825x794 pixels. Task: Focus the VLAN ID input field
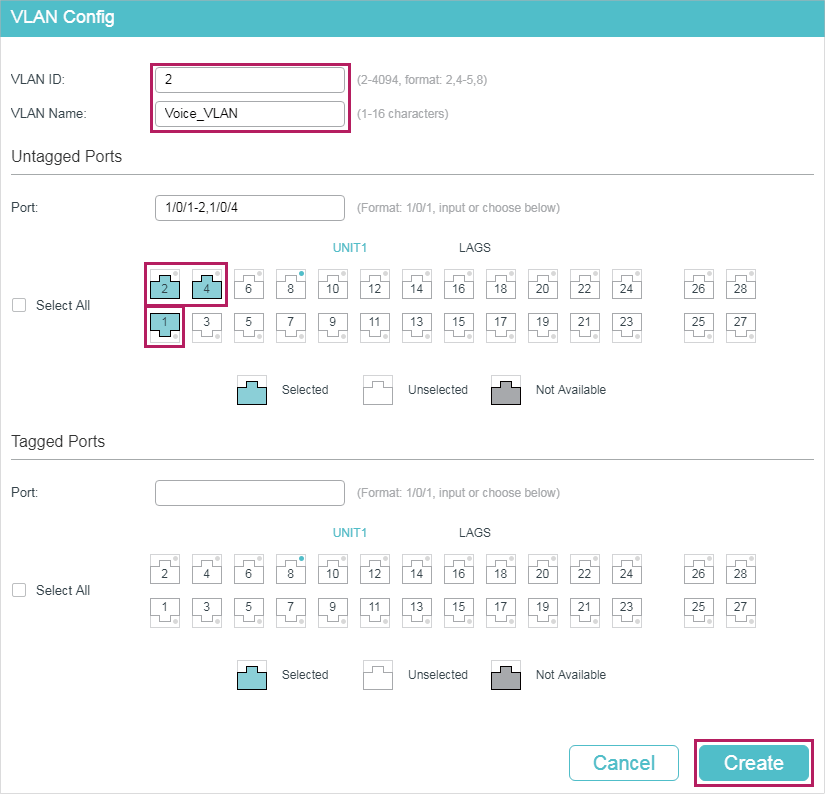click(x=250, y=80)
